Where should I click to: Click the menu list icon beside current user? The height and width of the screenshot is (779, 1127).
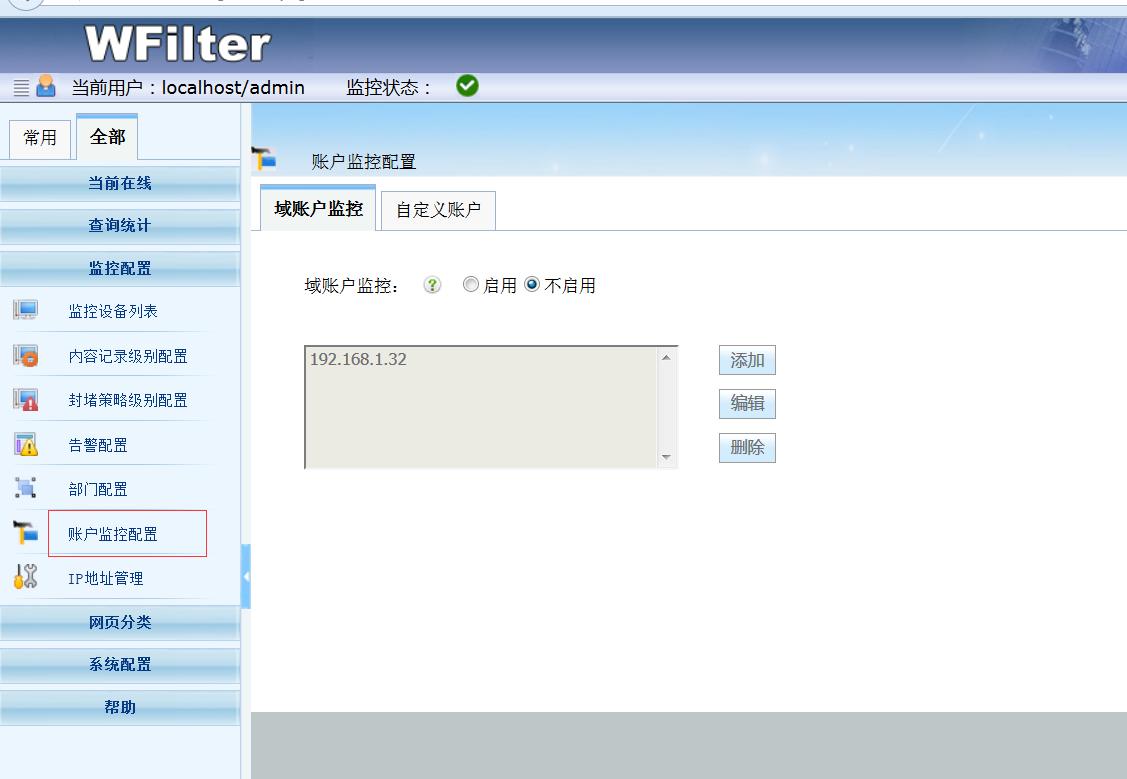(x=21, y=87)
